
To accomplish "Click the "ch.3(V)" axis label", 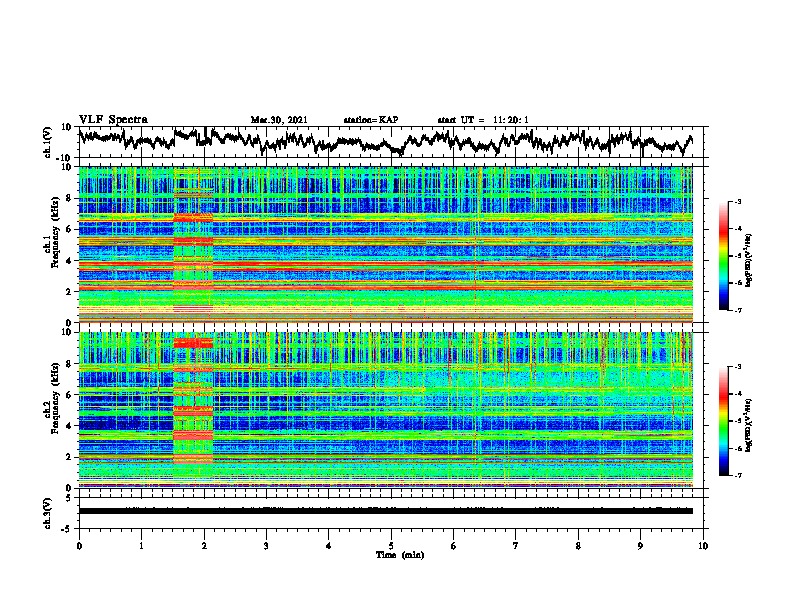I will [x=48, y=513].
